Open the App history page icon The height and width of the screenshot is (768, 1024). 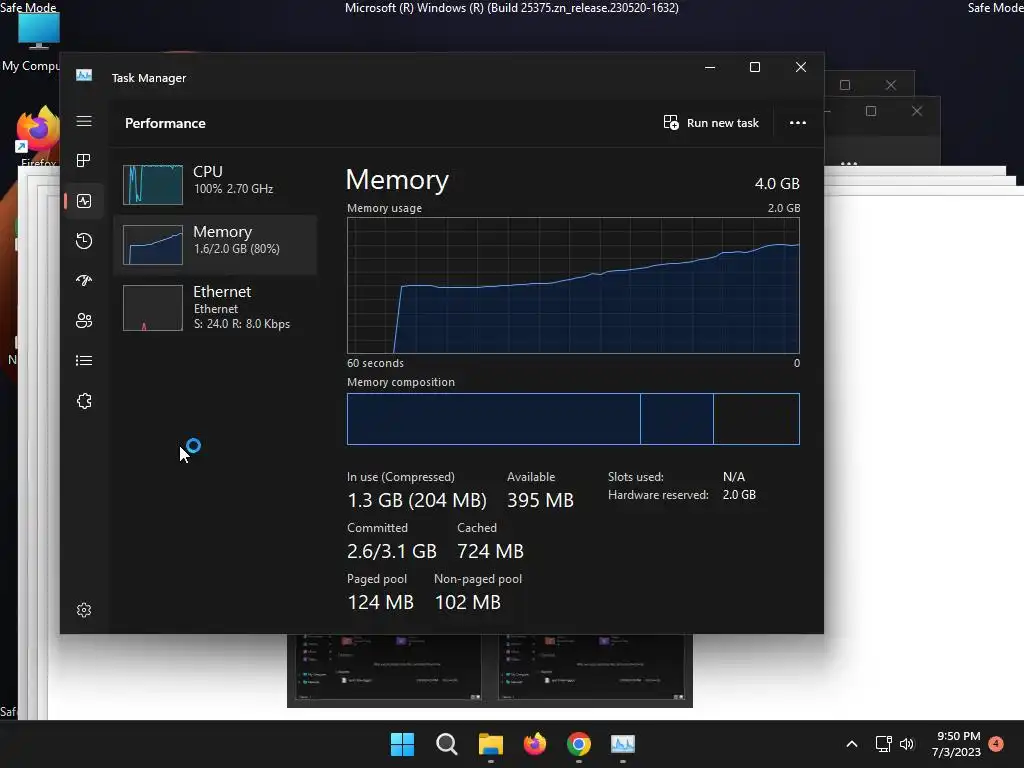click(84, 241)
